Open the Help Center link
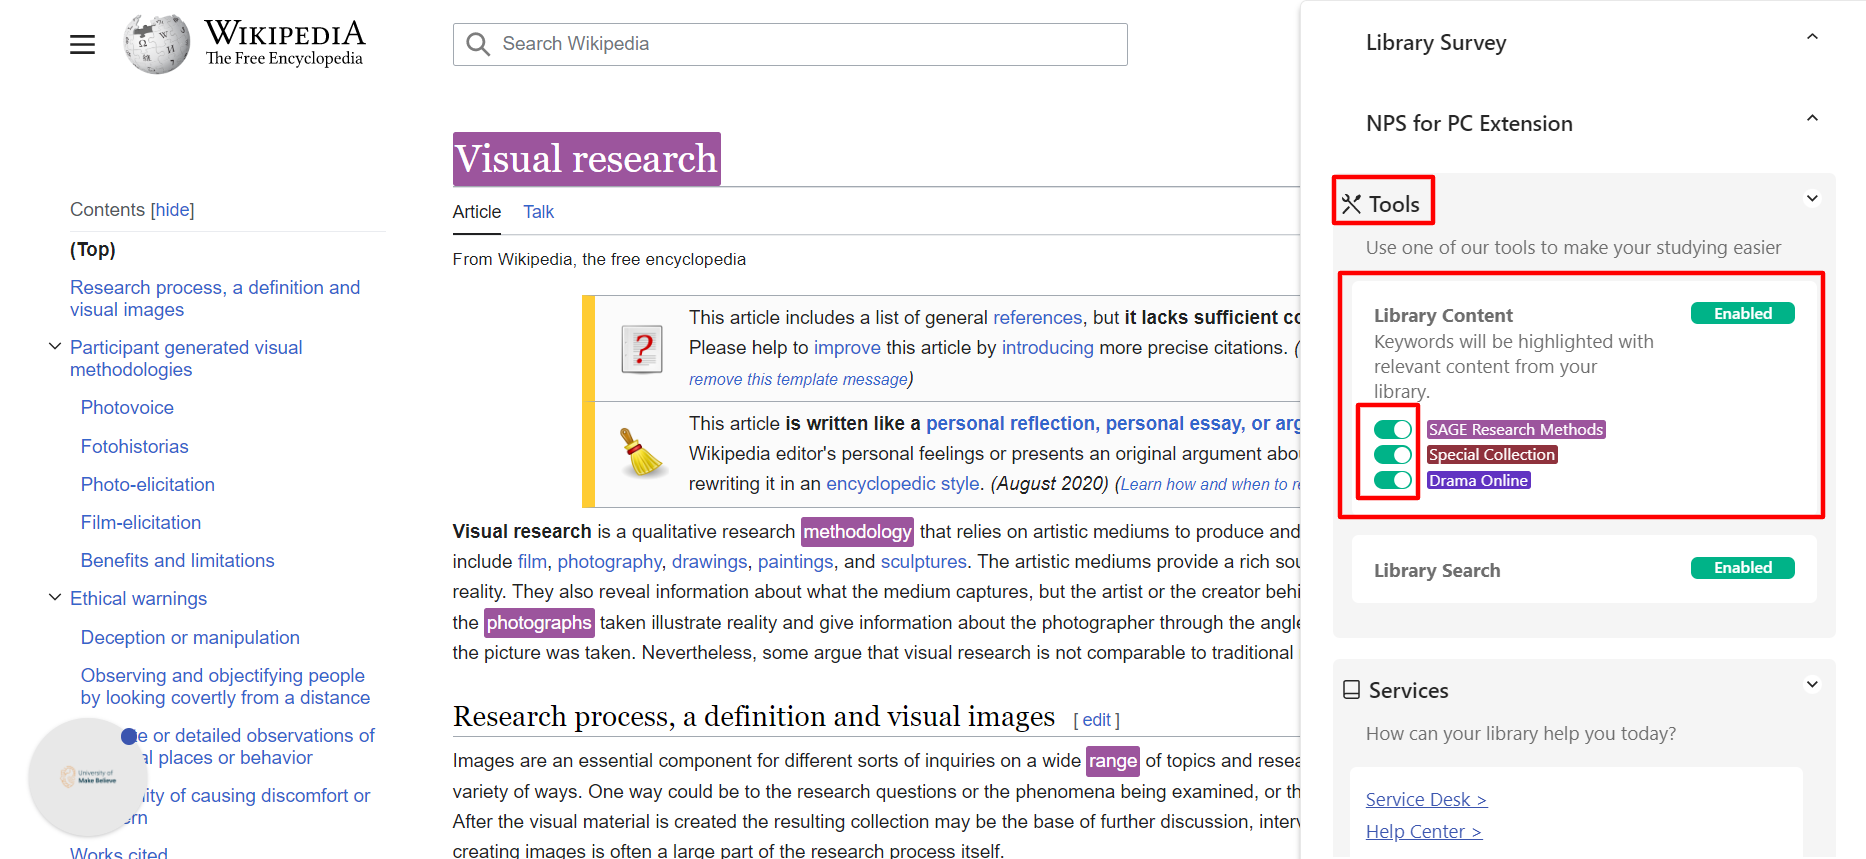This screenshot has height=859, width=1866. tap(1423, 831)
